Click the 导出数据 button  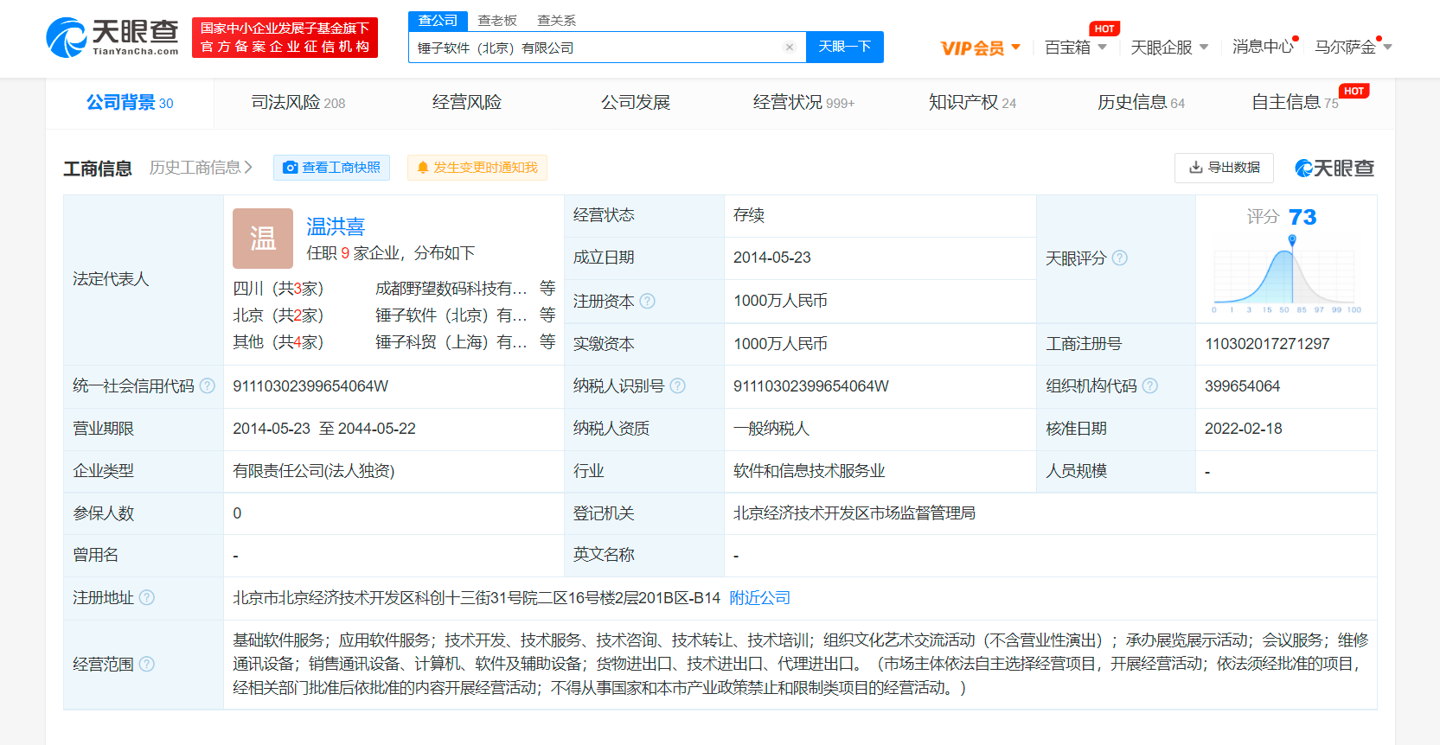click(x=1224, y=168)
